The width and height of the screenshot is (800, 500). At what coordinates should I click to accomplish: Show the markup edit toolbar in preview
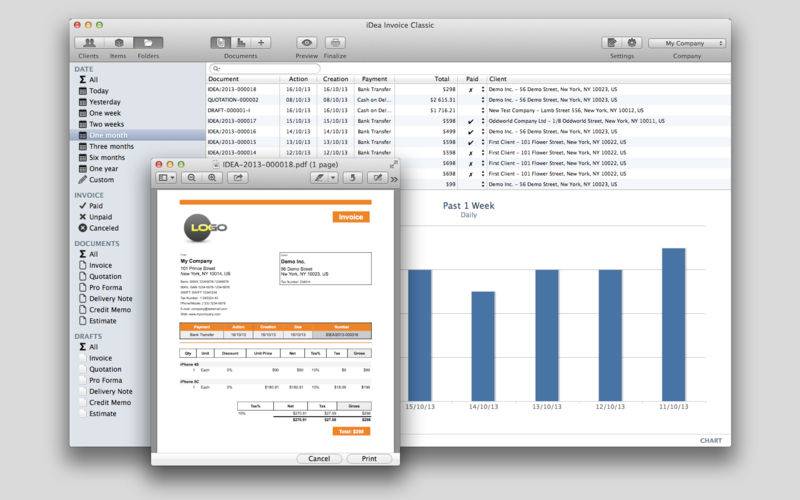(x=378, y=178)
